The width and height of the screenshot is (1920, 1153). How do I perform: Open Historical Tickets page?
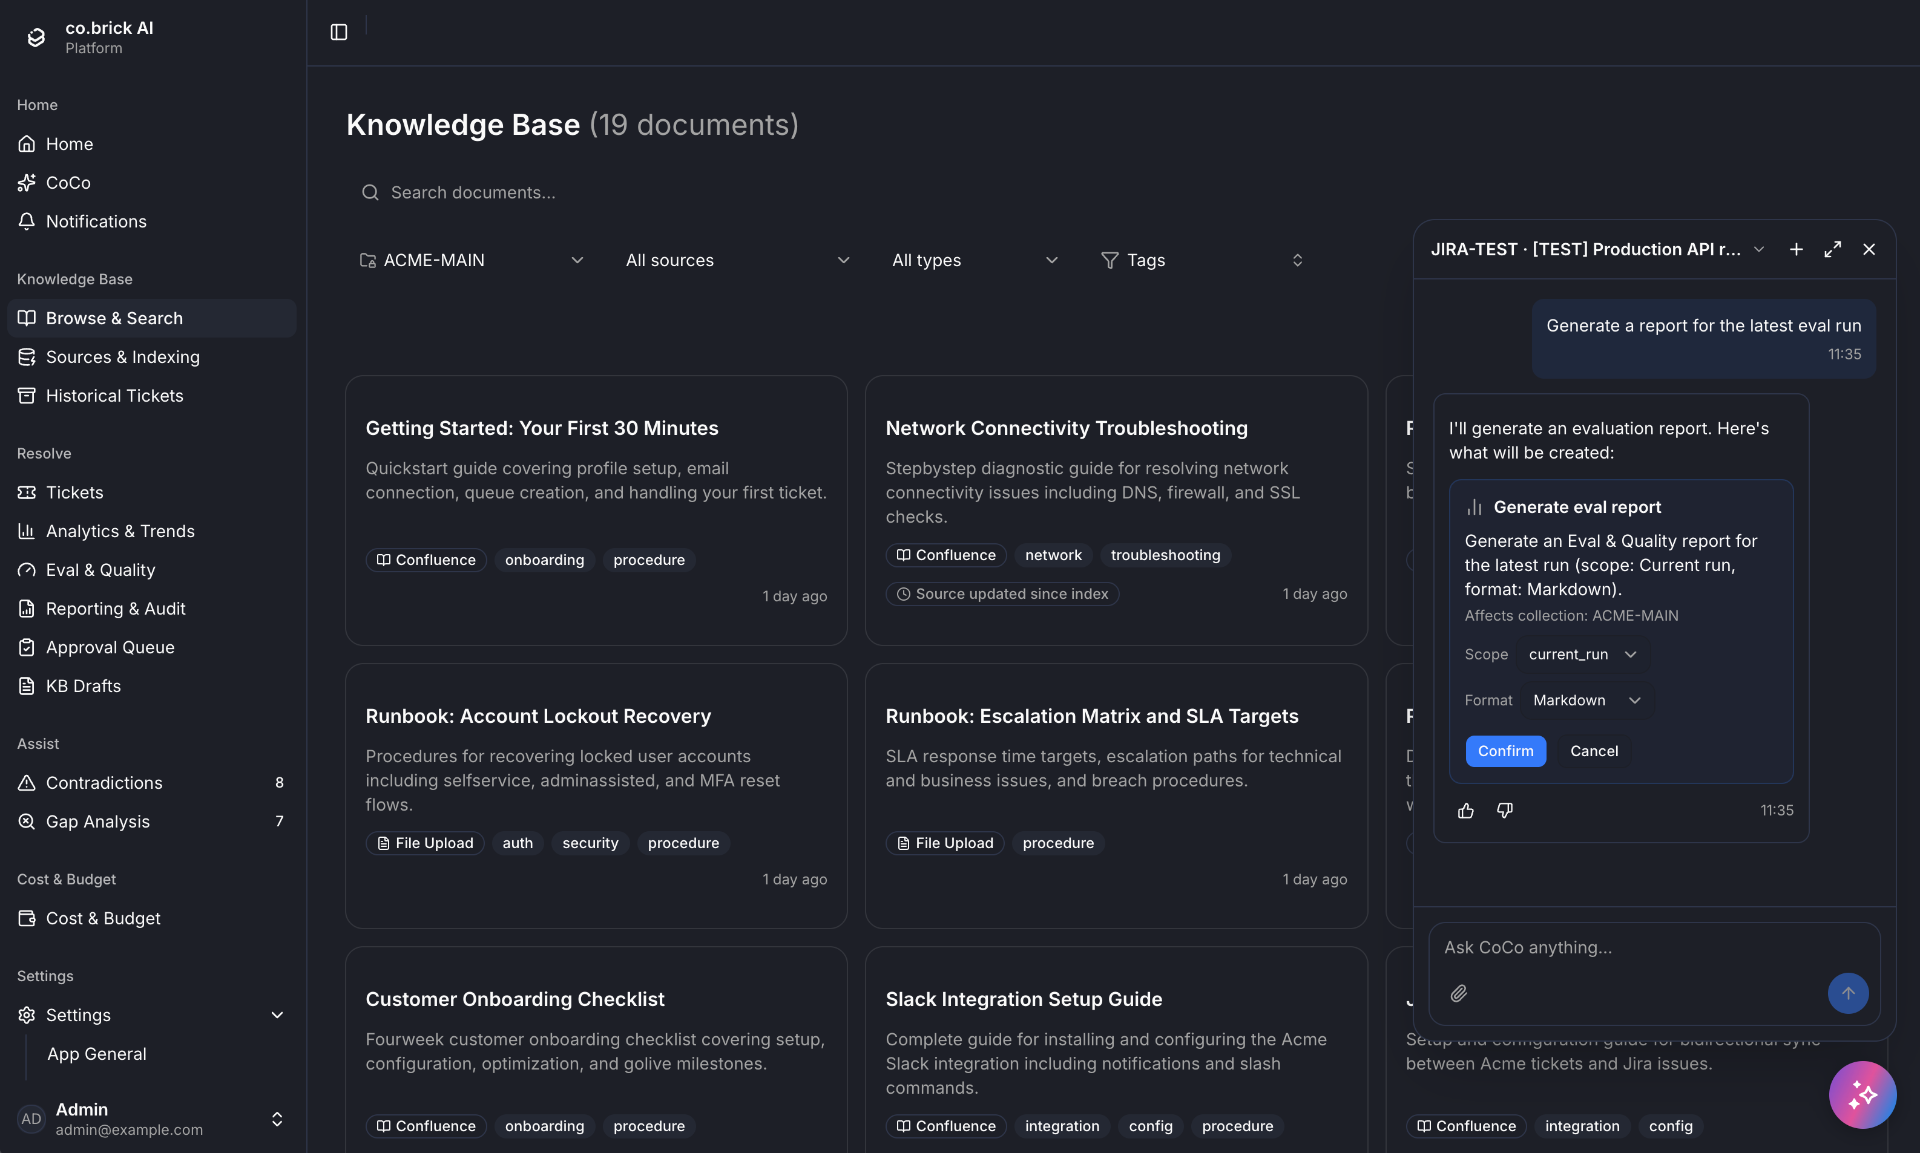click(151, 396)
